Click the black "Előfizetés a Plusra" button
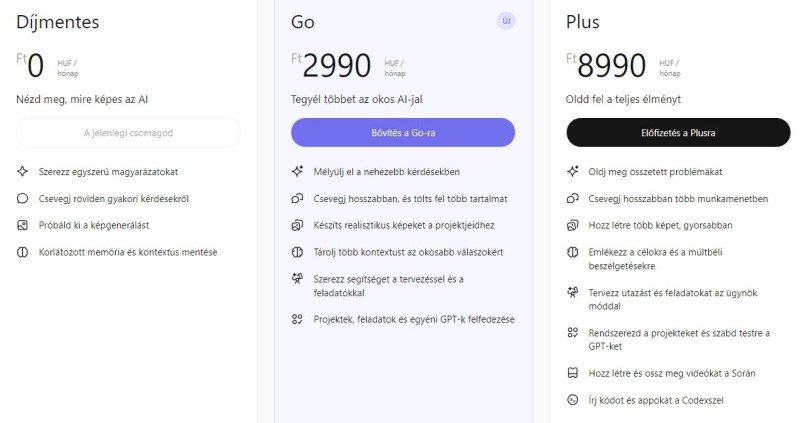The width and height of the screenshot is (800, 423). (x=678, y=132)
